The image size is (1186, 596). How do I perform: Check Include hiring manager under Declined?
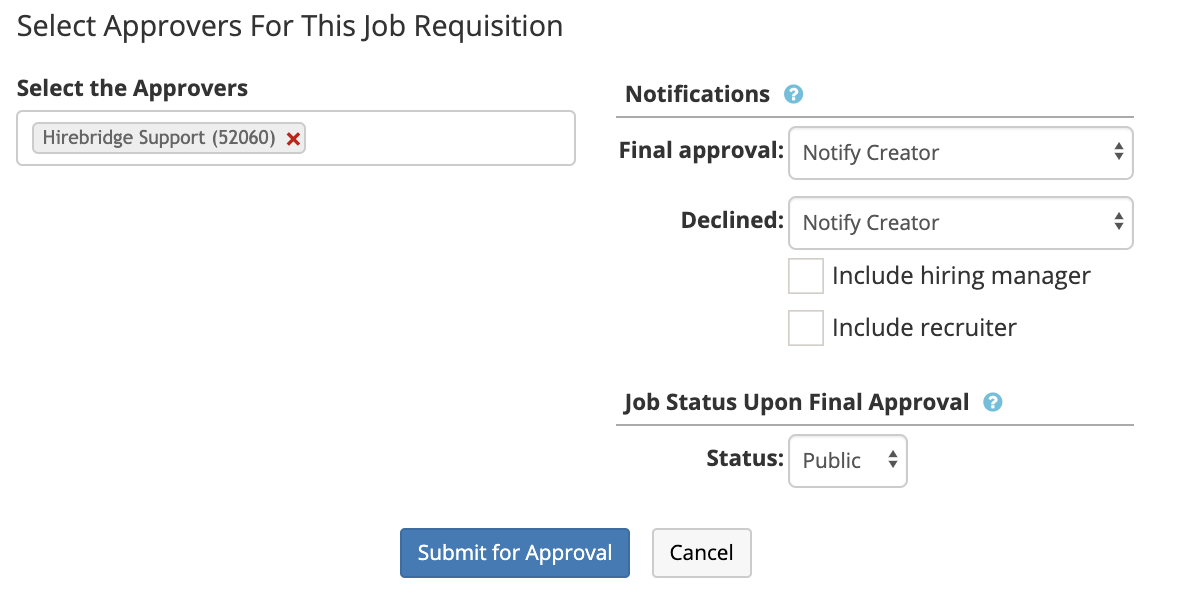805,276
